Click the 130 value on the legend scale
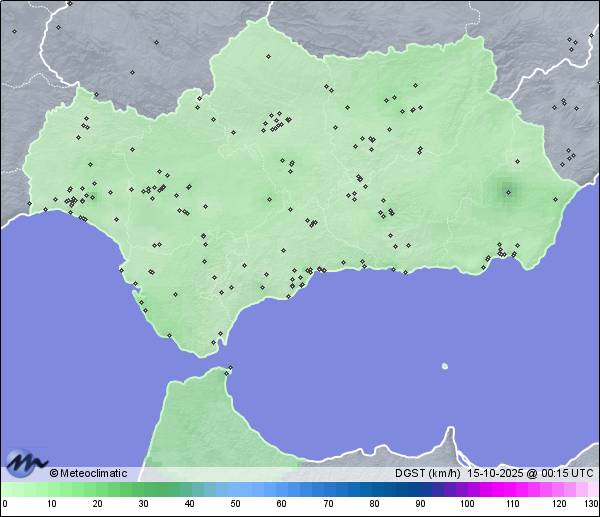 coord(591,504)
